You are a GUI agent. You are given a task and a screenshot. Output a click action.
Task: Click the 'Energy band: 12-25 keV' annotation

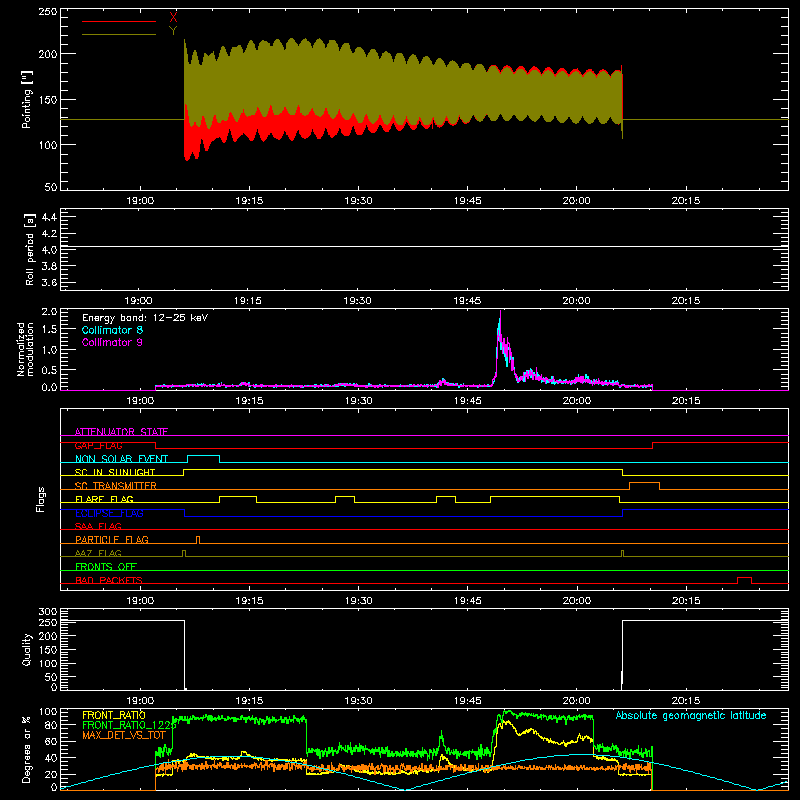pos(145,318)
